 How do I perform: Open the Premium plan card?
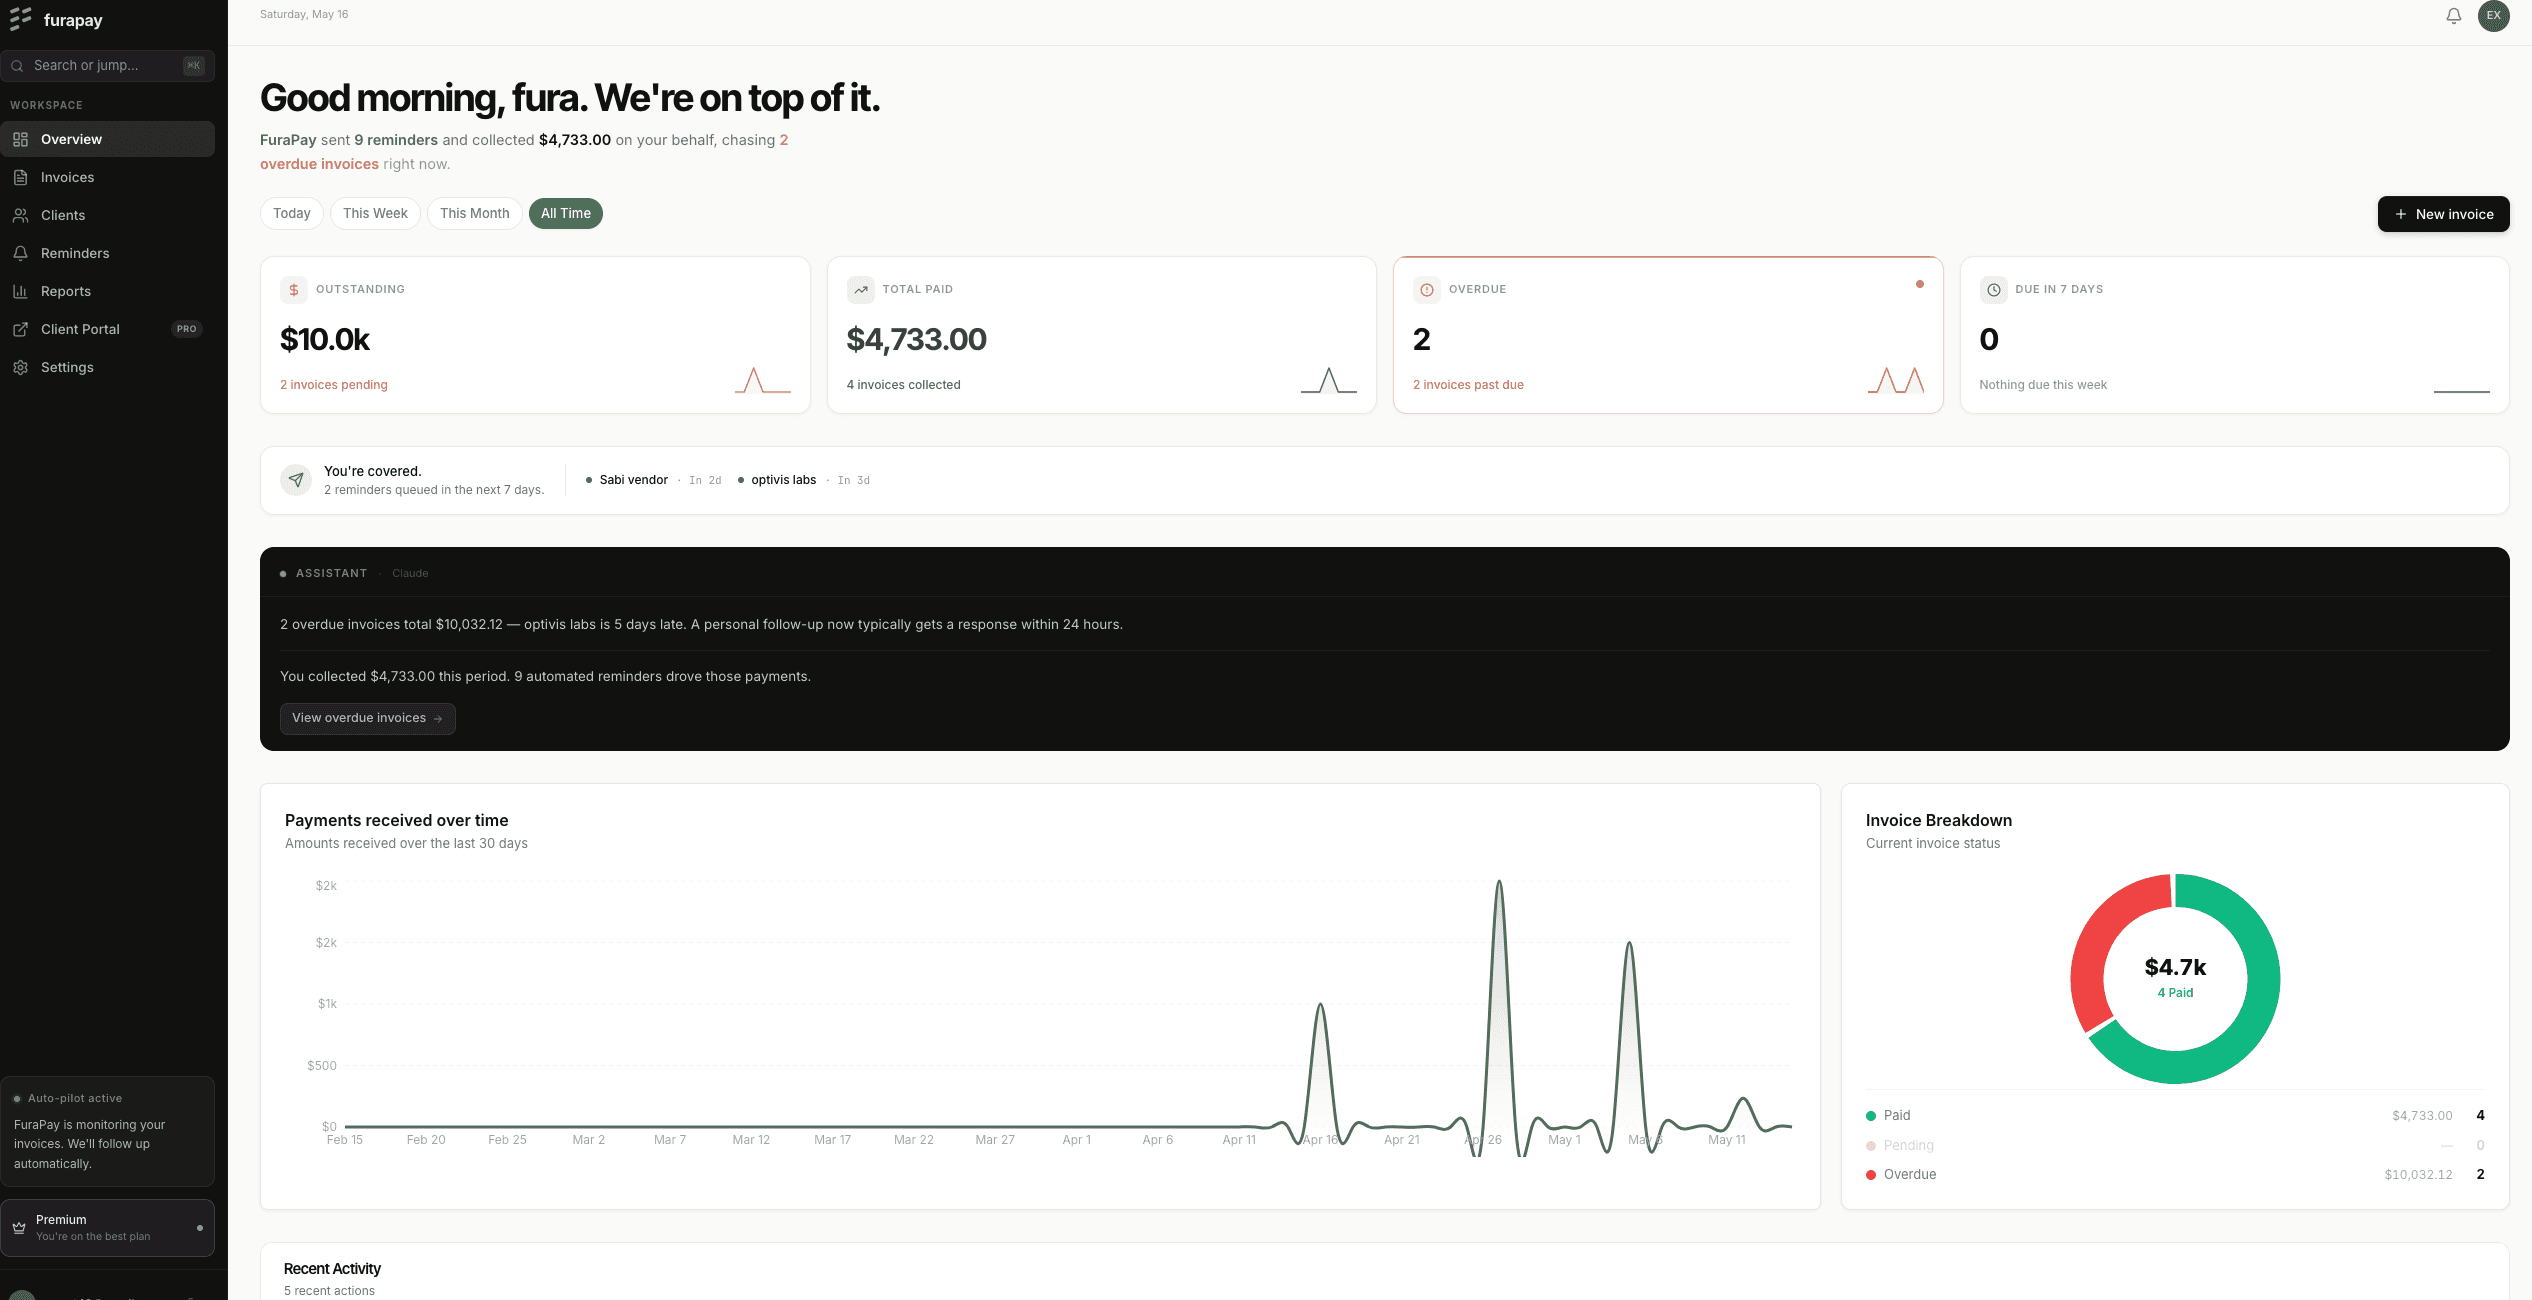pos(108,1228)
